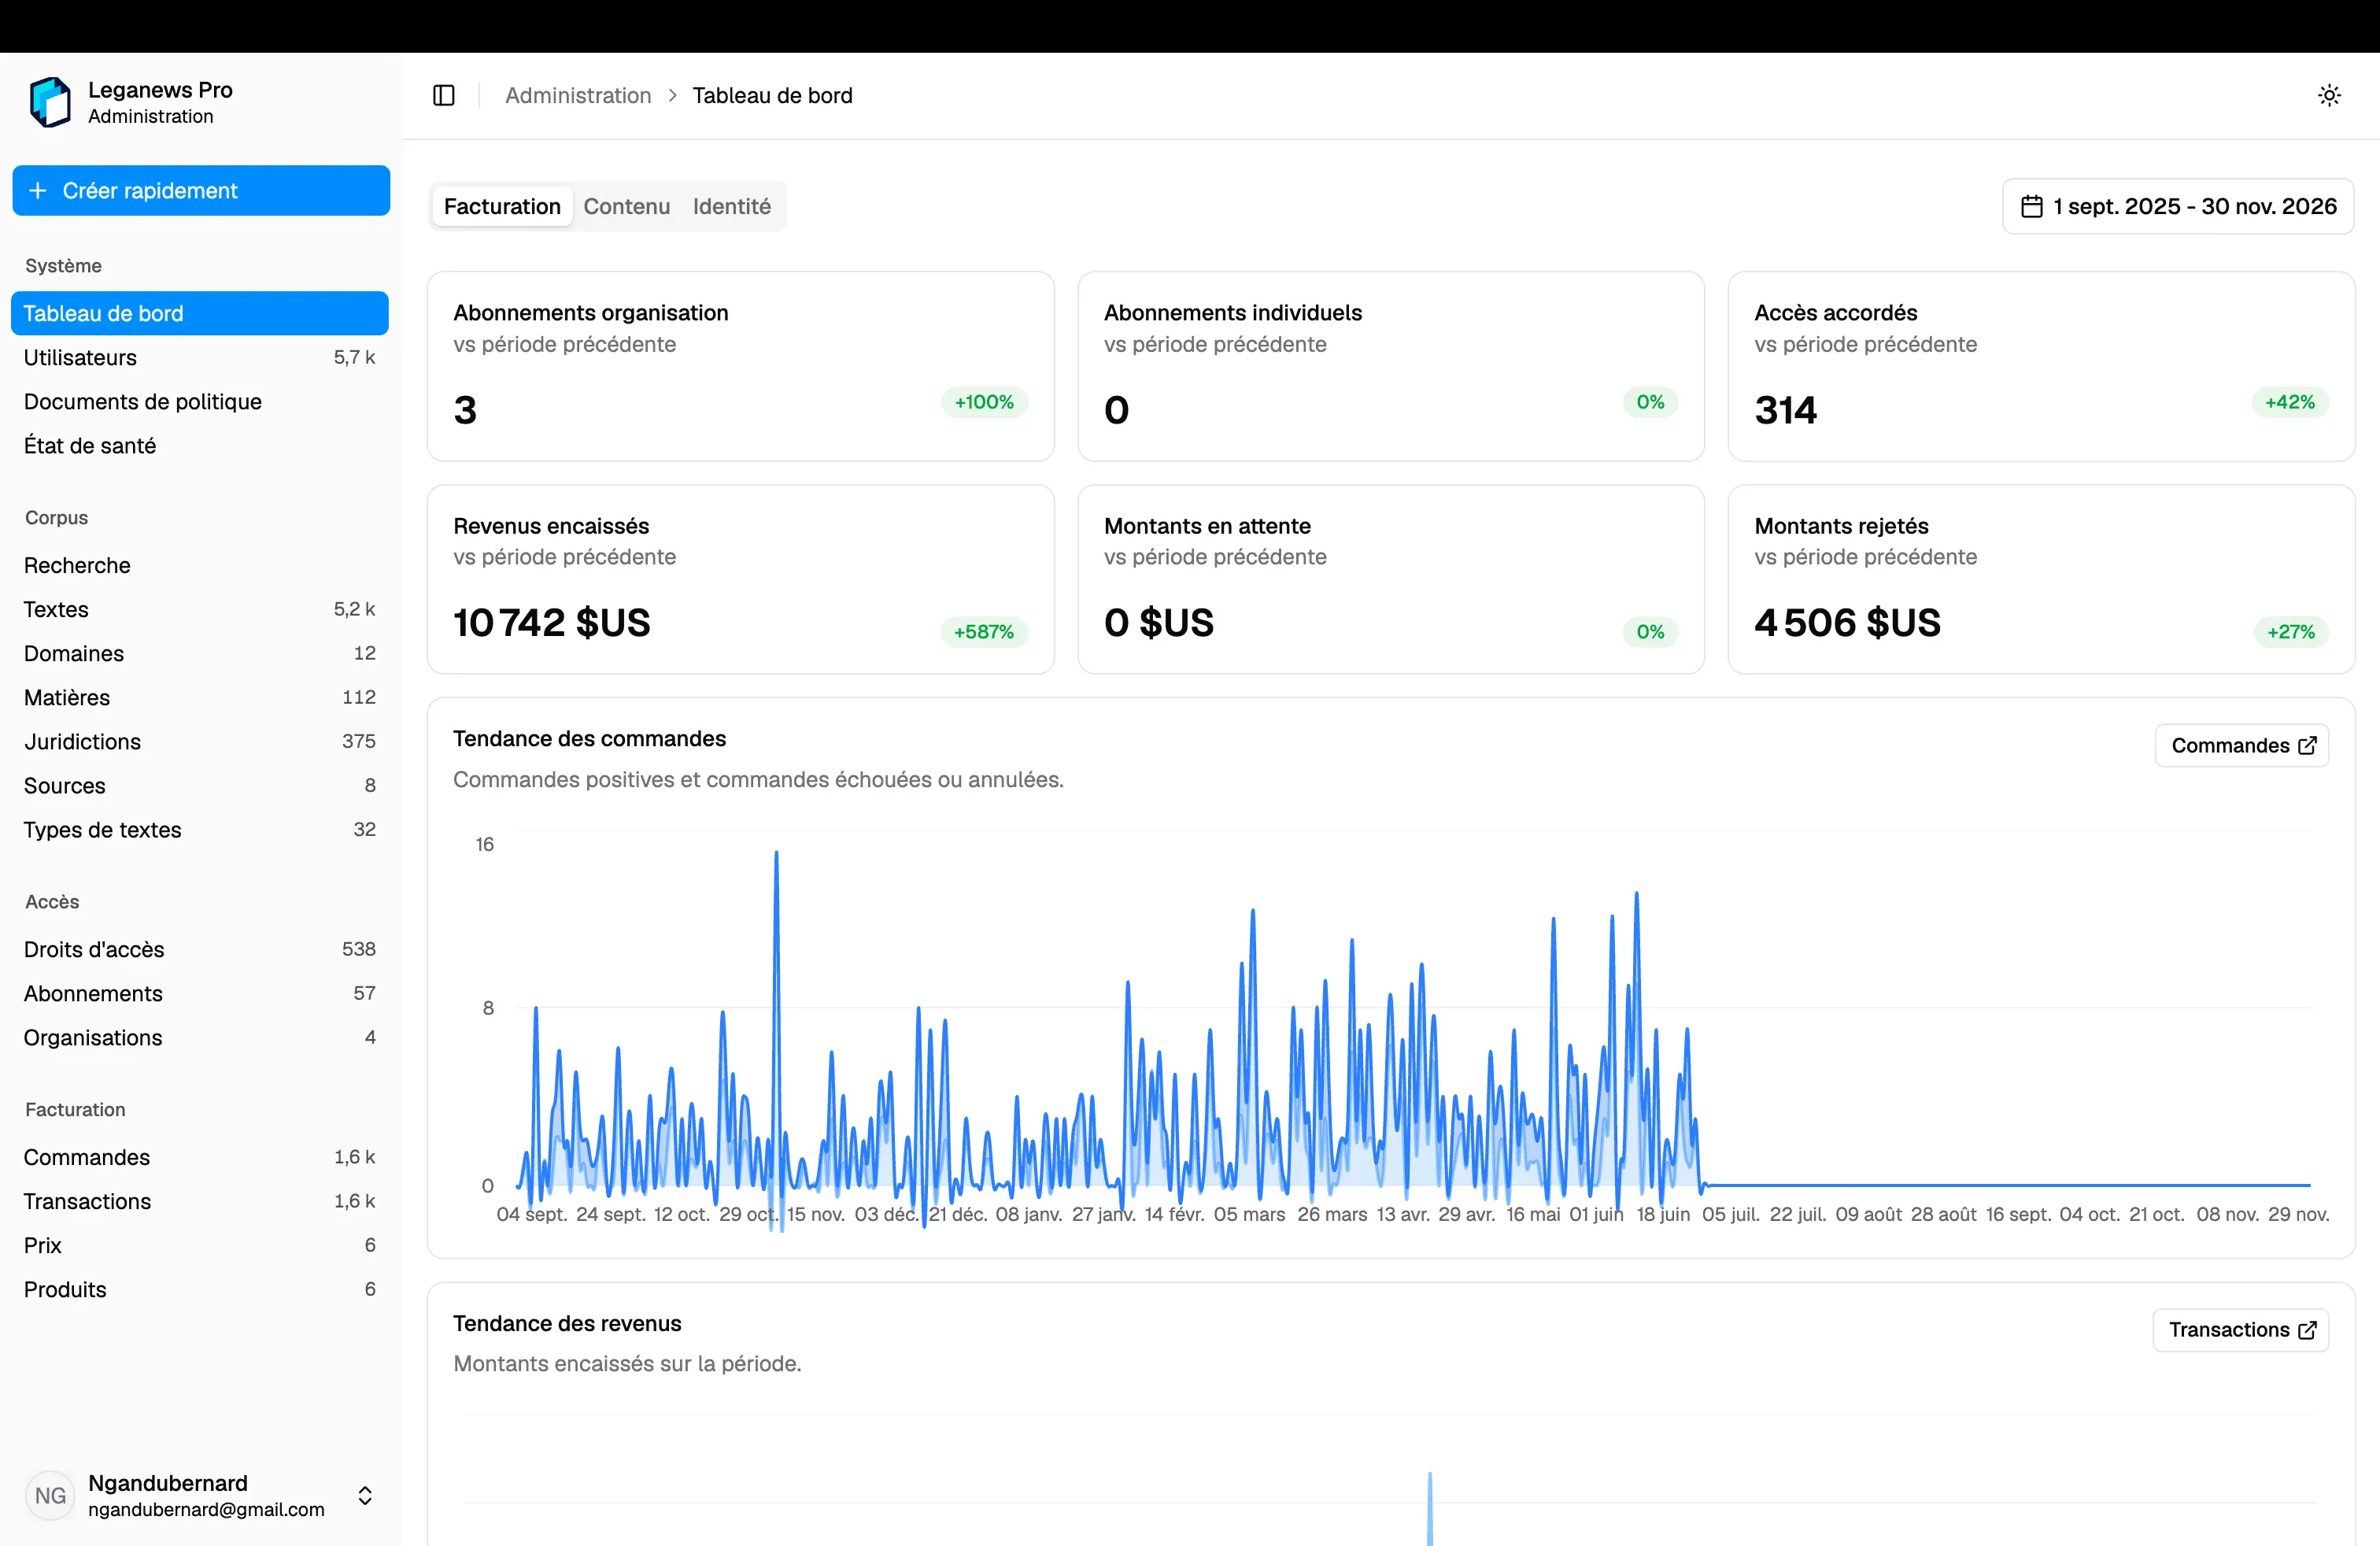This screenshot has width=2380, height=1546.
Task: Click the 10 742 $US value
Action: [552, 623]
